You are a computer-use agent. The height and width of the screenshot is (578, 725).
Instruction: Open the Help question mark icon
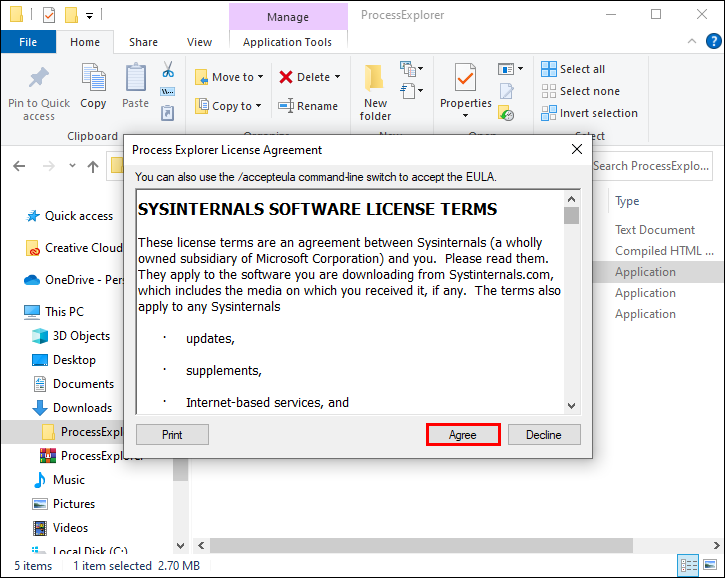(713, 41)
